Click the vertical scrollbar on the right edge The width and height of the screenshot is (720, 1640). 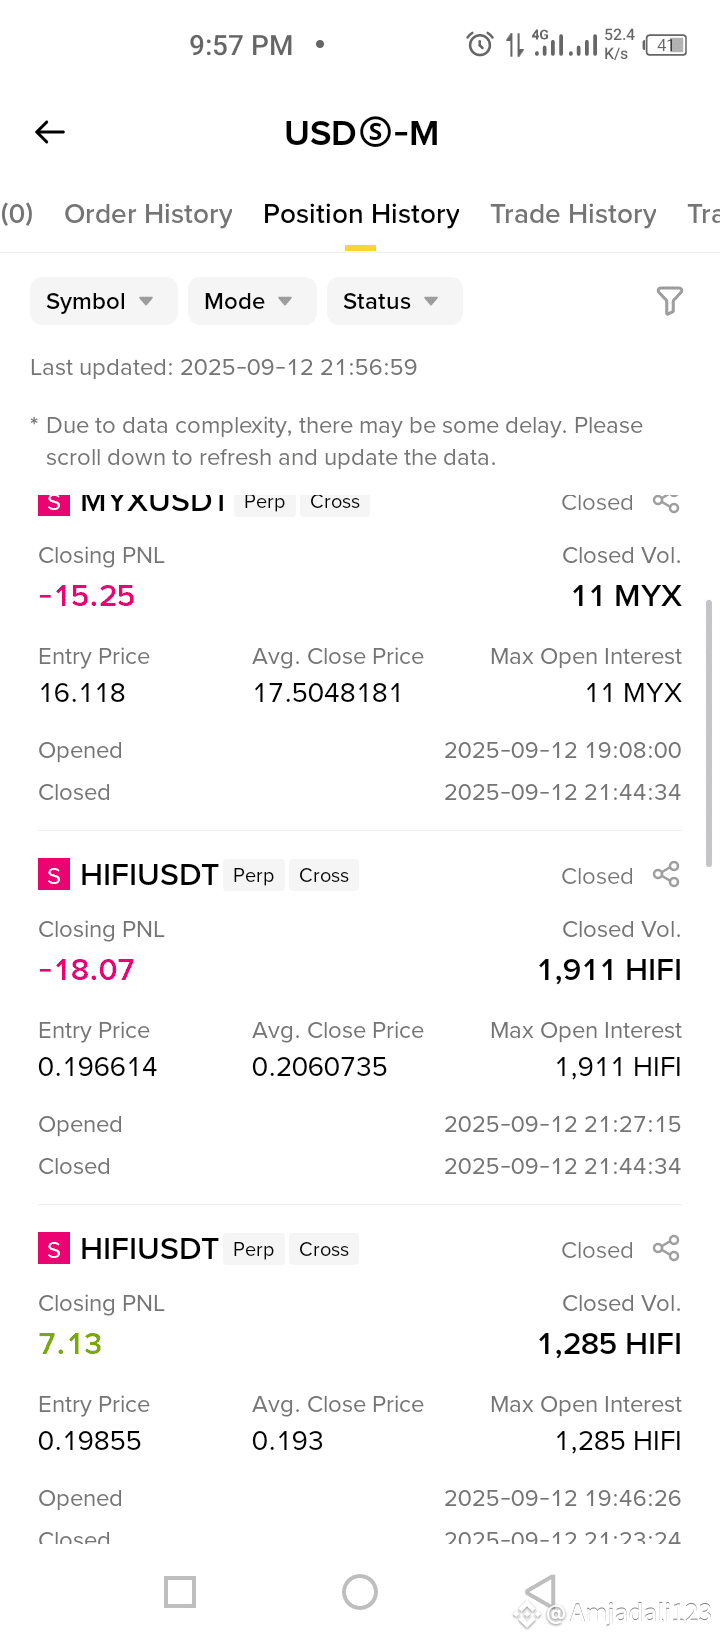pyautogui.click(x=709, y=733)
